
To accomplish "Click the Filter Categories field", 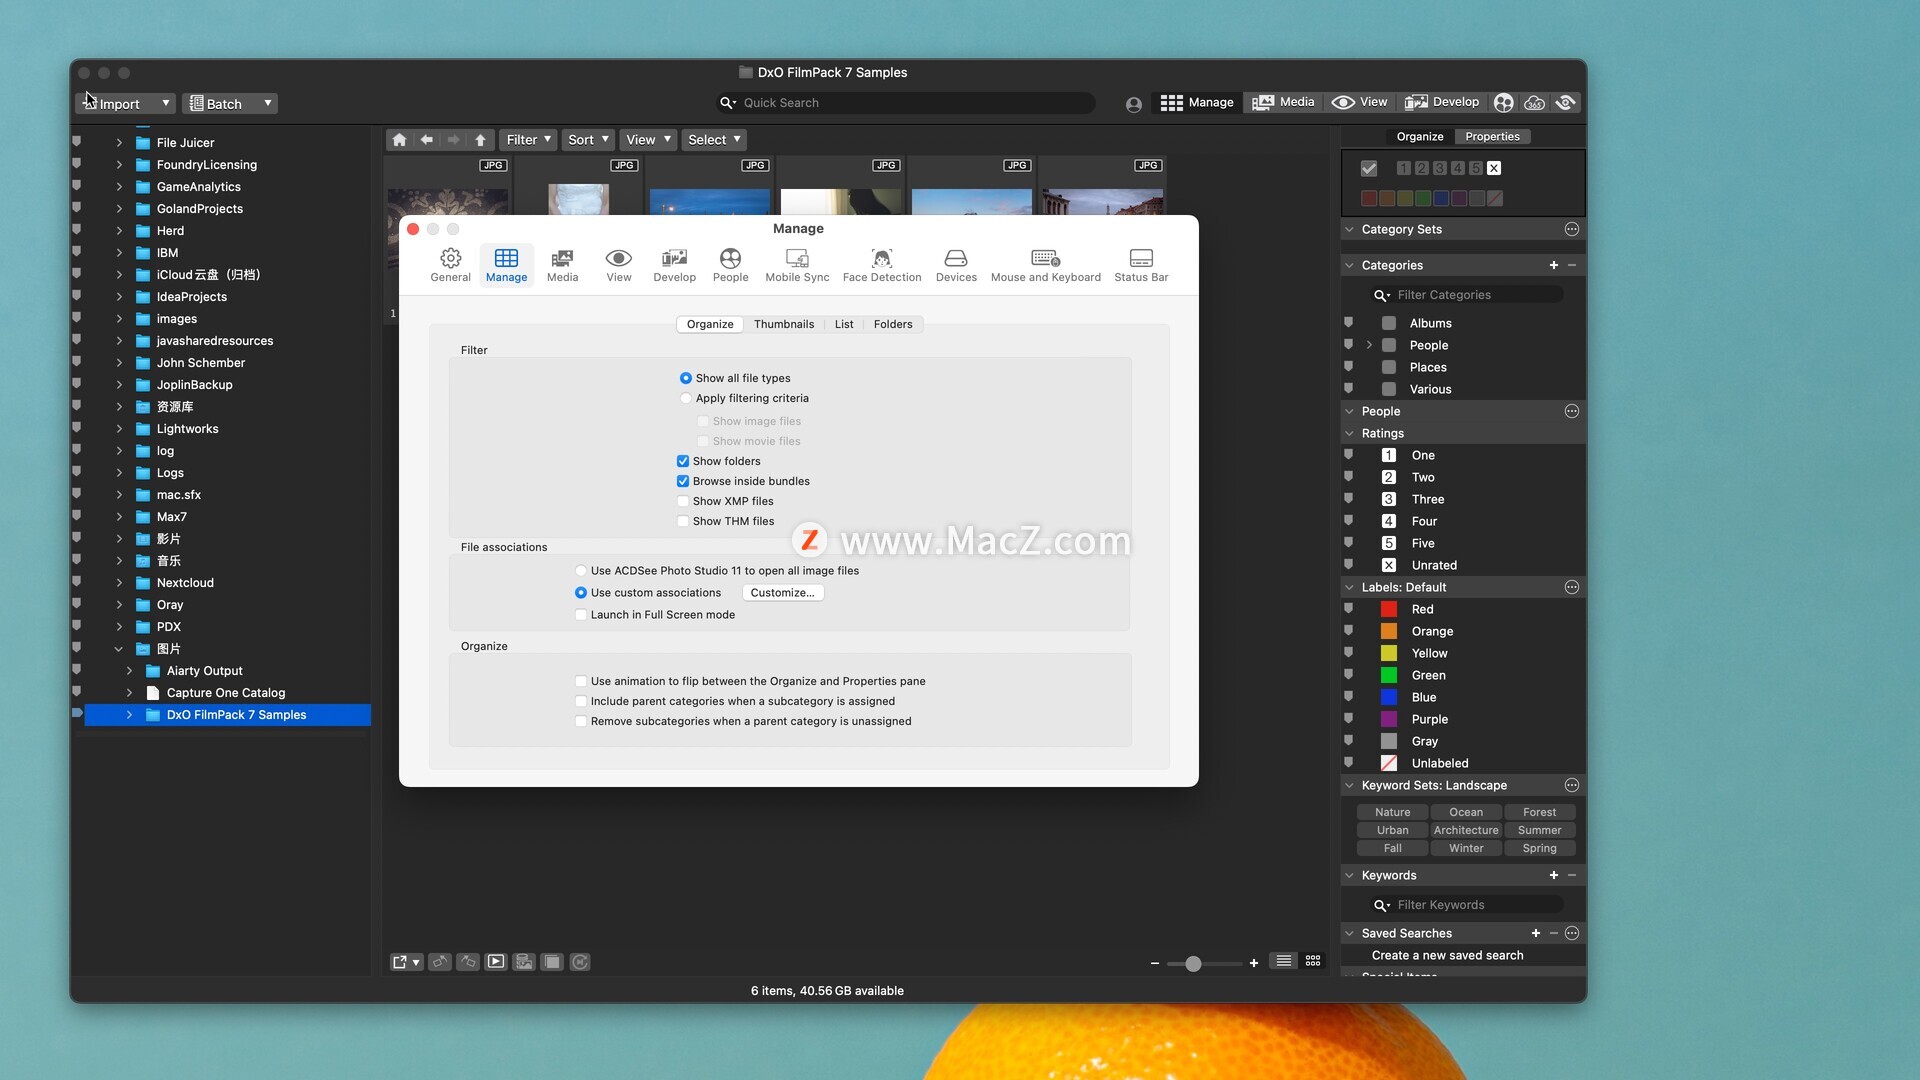I will 1466,295.
